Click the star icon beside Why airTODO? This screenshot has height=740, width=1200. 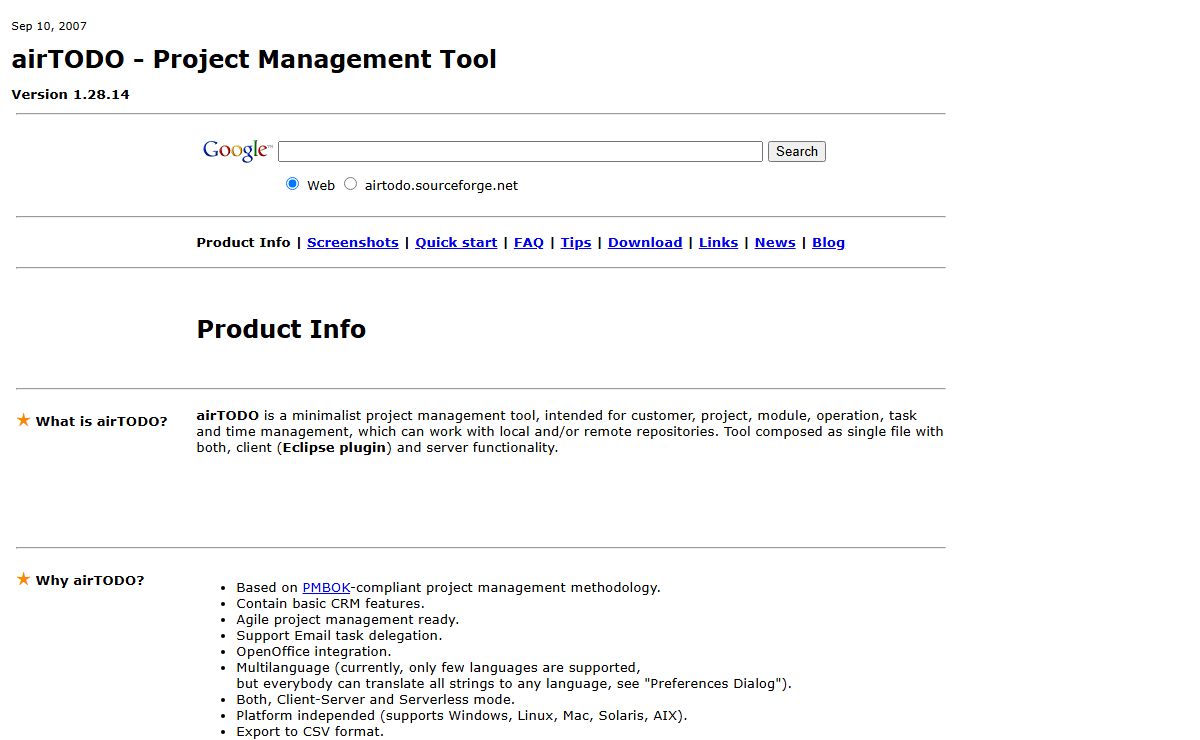[24, 579]
